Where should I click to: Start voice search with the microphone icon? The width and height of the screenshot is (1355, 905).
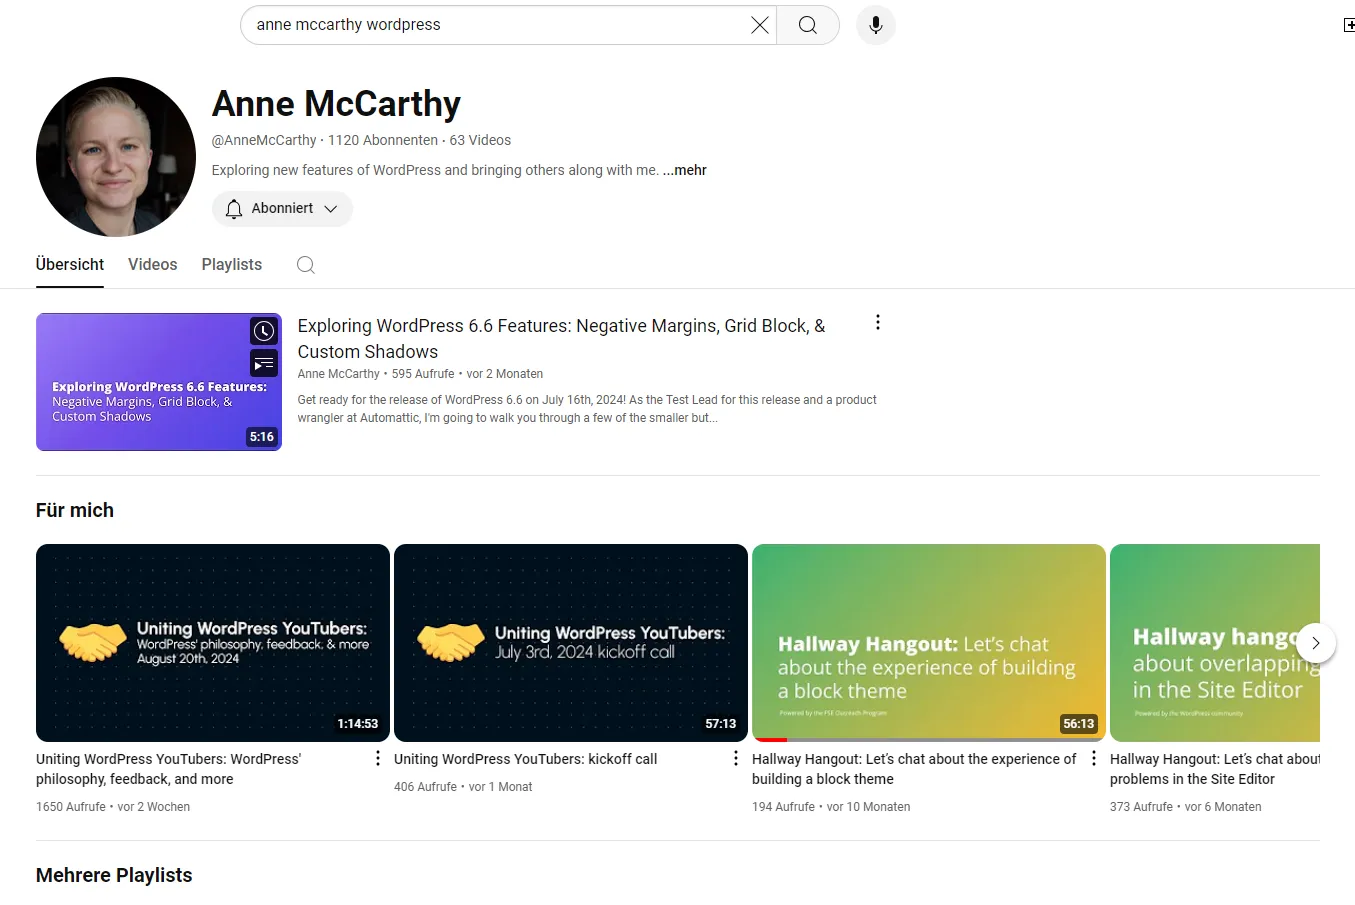point(876,25)
